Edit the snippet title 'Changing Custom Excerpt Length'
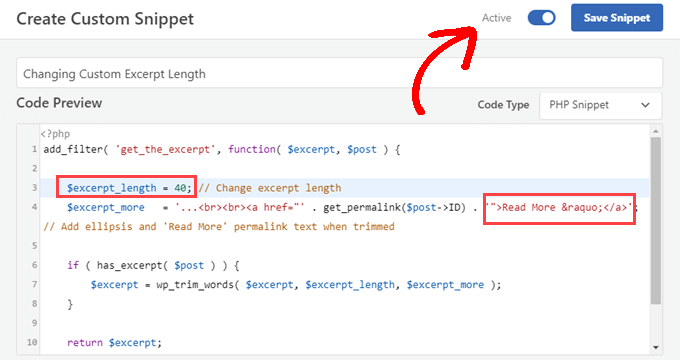 pos(339,73)
